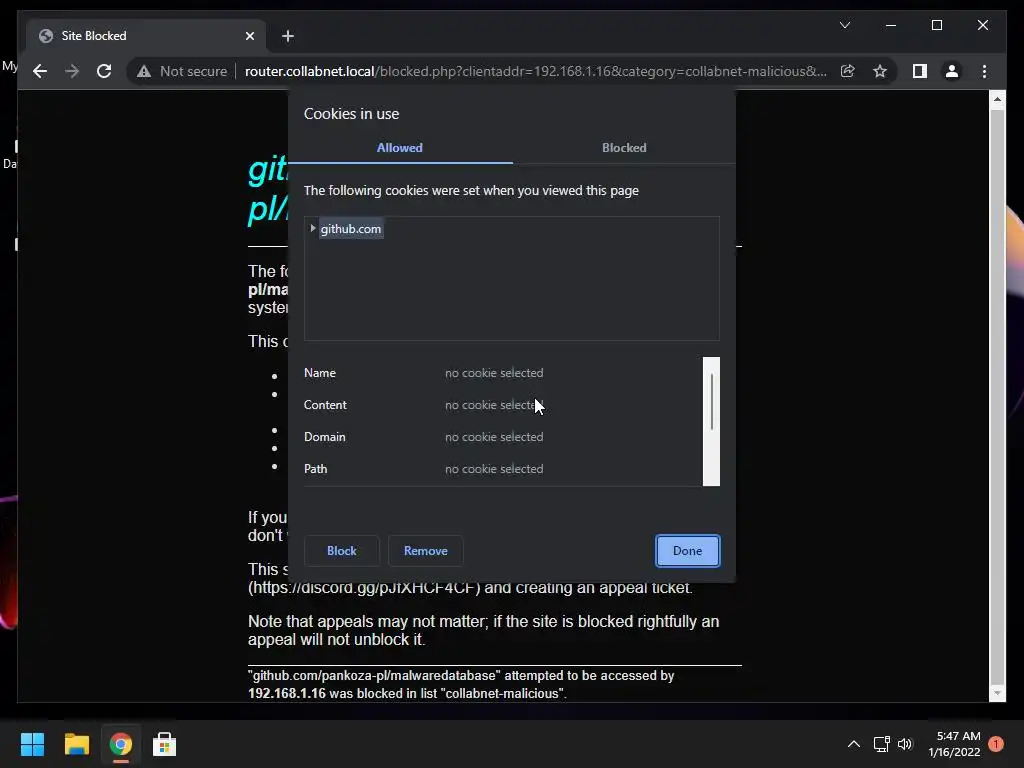Minimize the Chrome window

coord(891,25)
